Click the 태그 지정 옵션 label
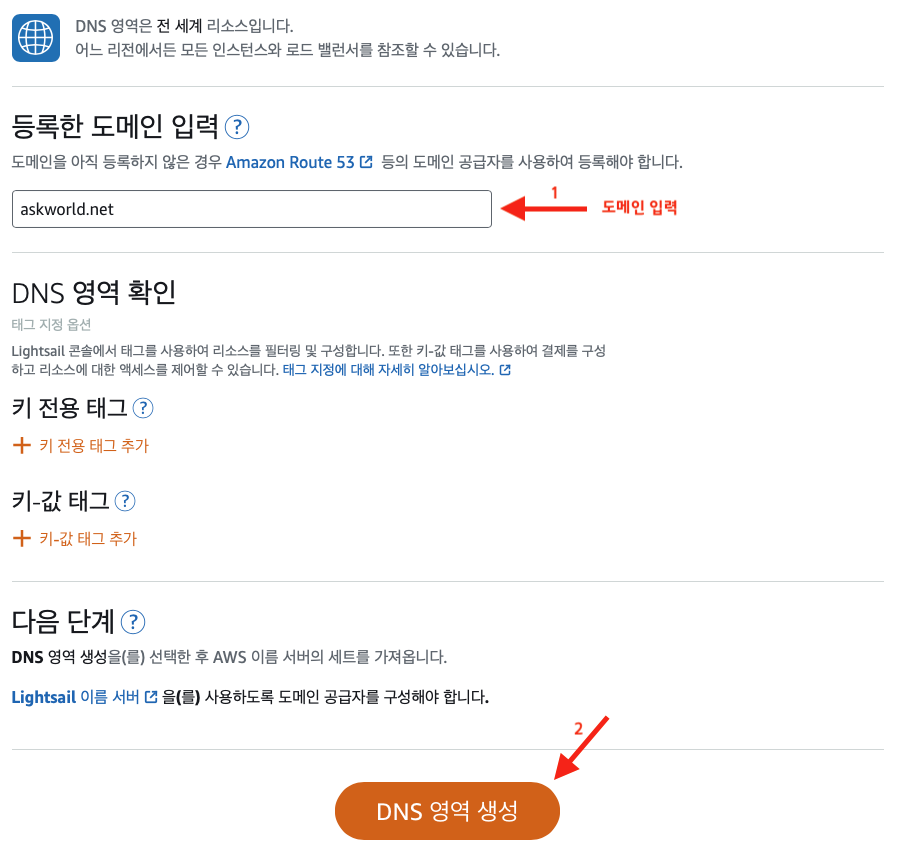The width and height of the screenshot is (900, 861). pyautogui.click(x=52, y=325)
